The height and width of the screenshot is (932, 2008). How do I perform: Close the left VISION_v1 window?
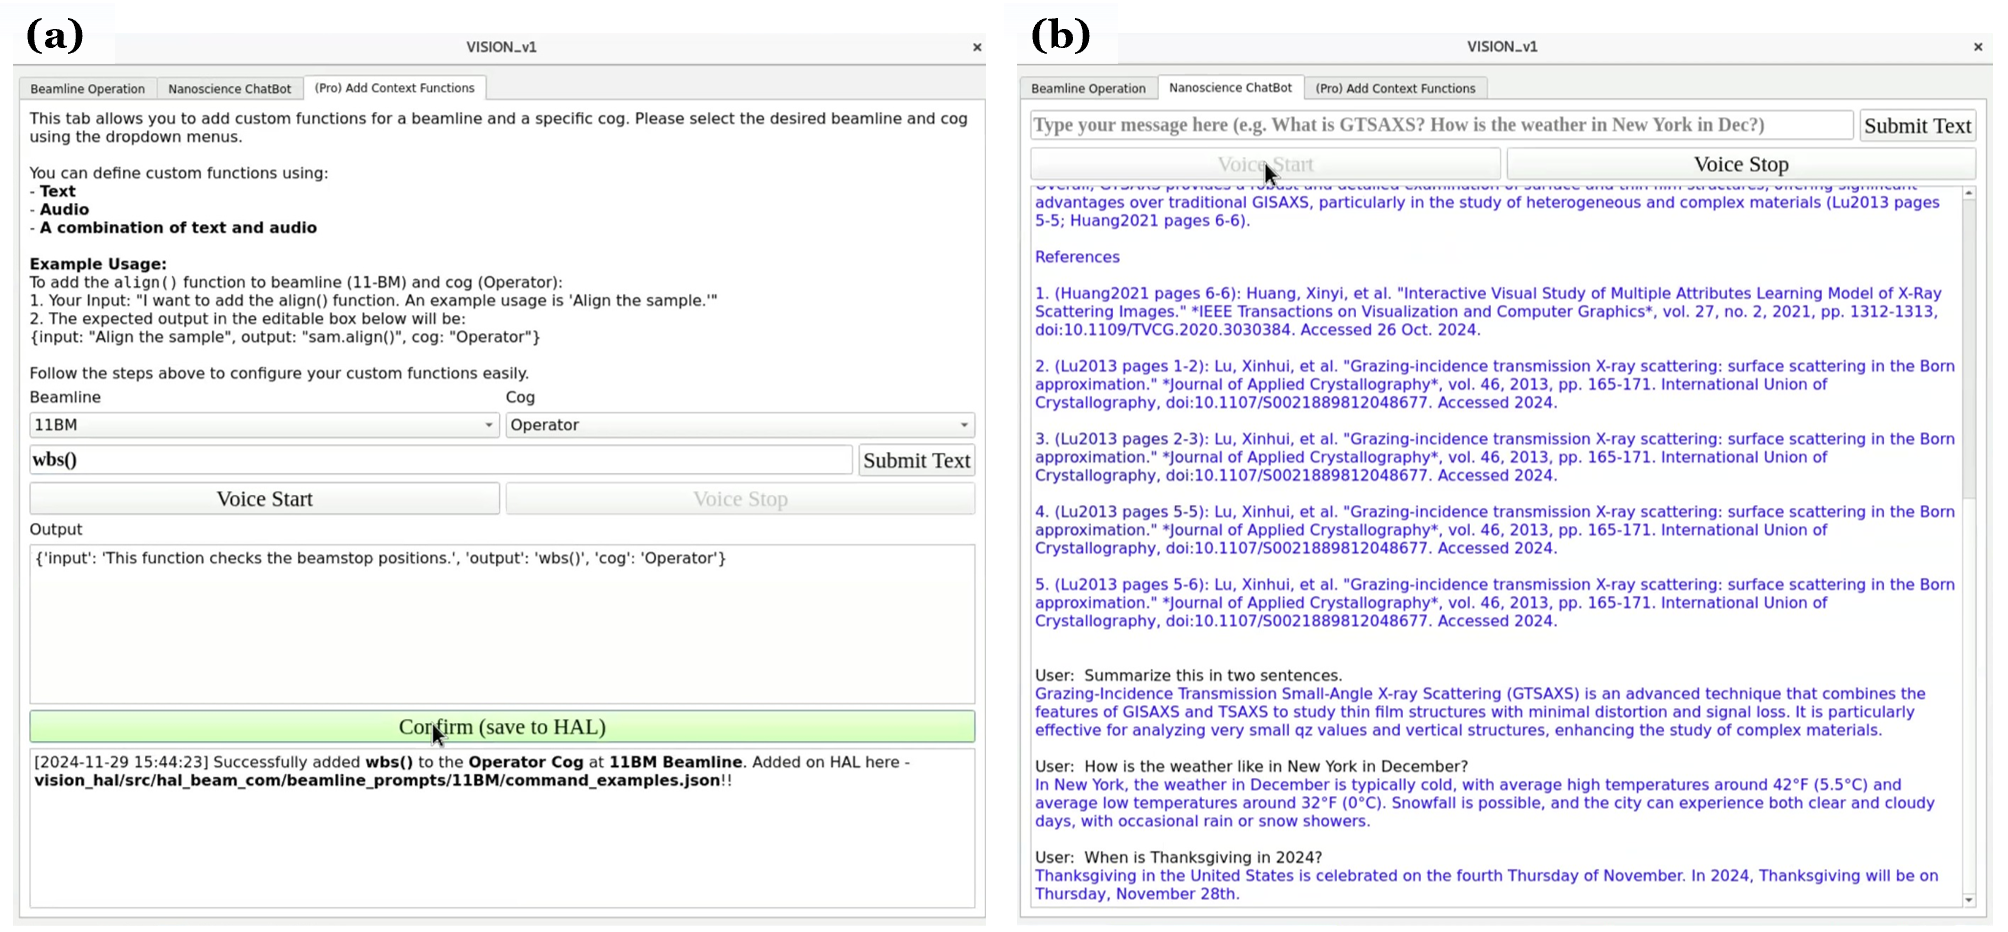[977, 47]
